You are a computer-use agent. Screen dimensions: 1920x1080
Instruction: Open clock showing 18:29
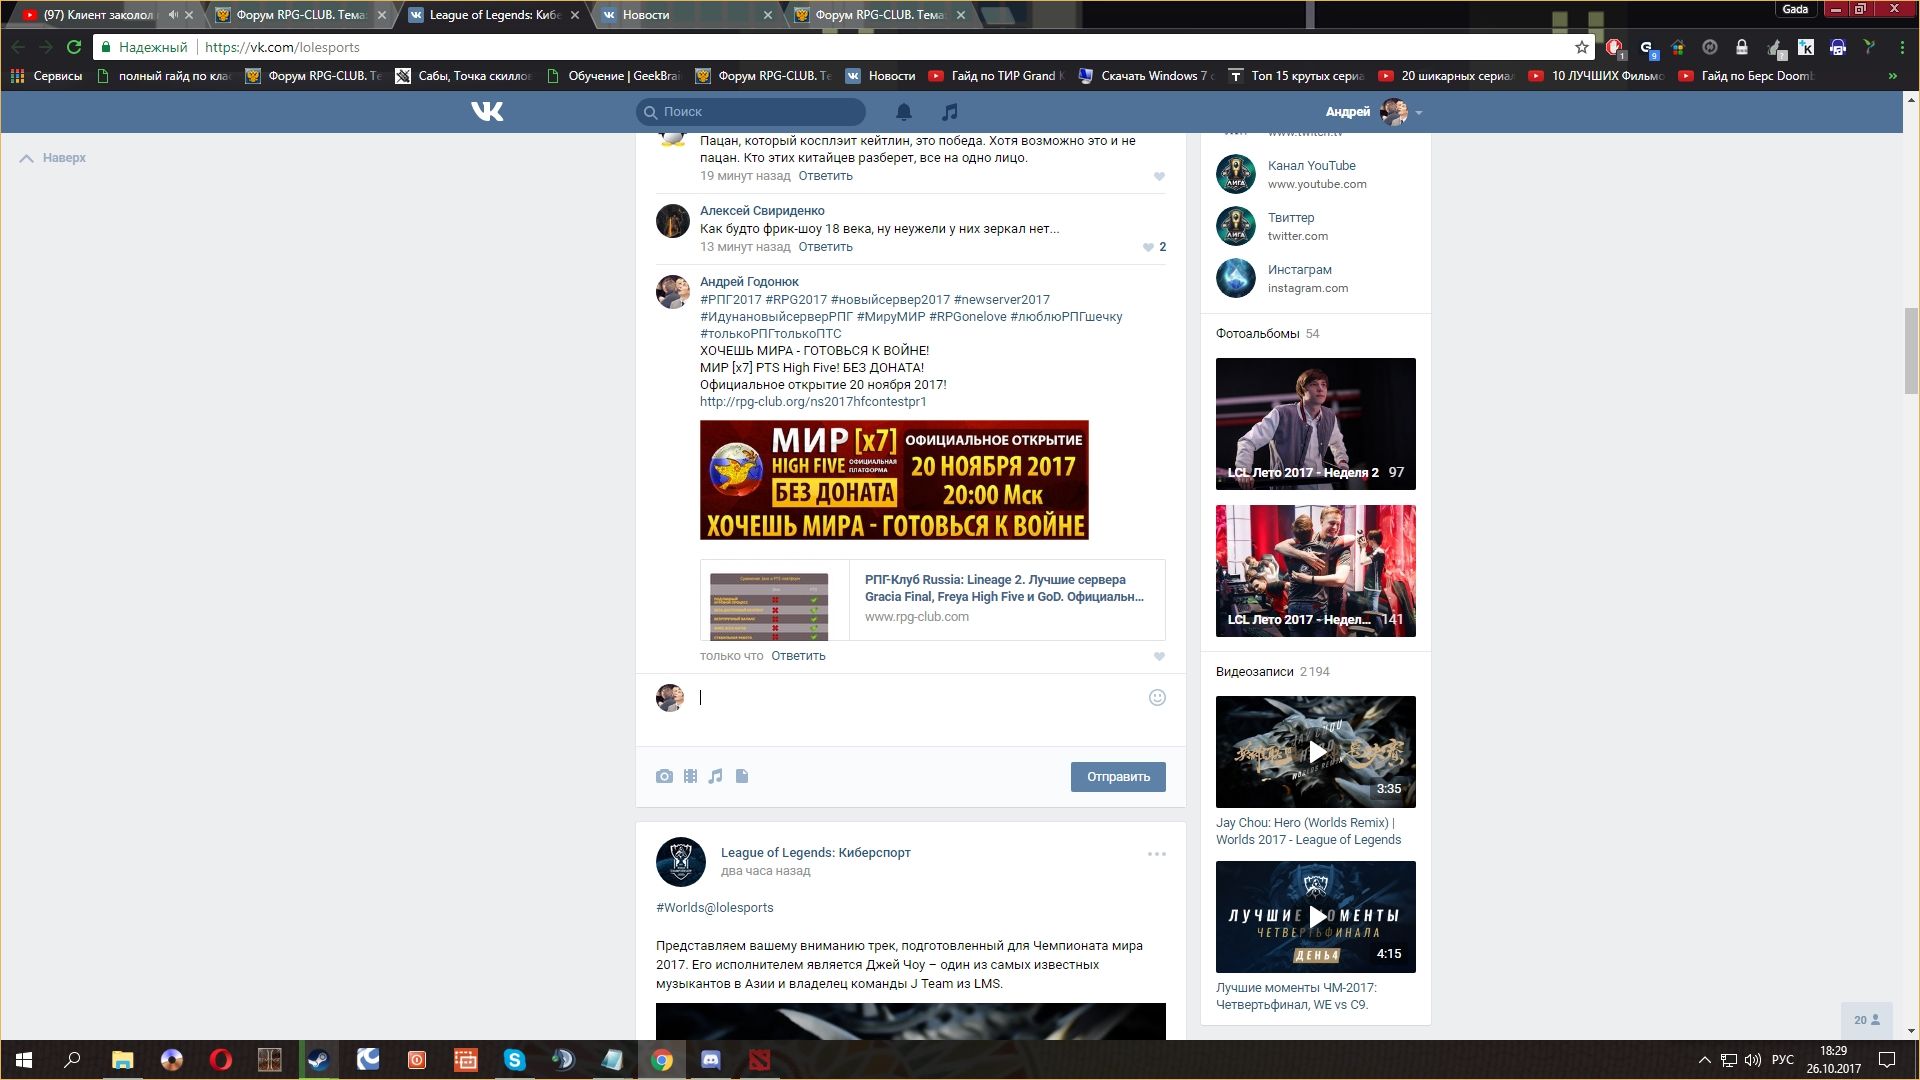coord(1834,1060)
